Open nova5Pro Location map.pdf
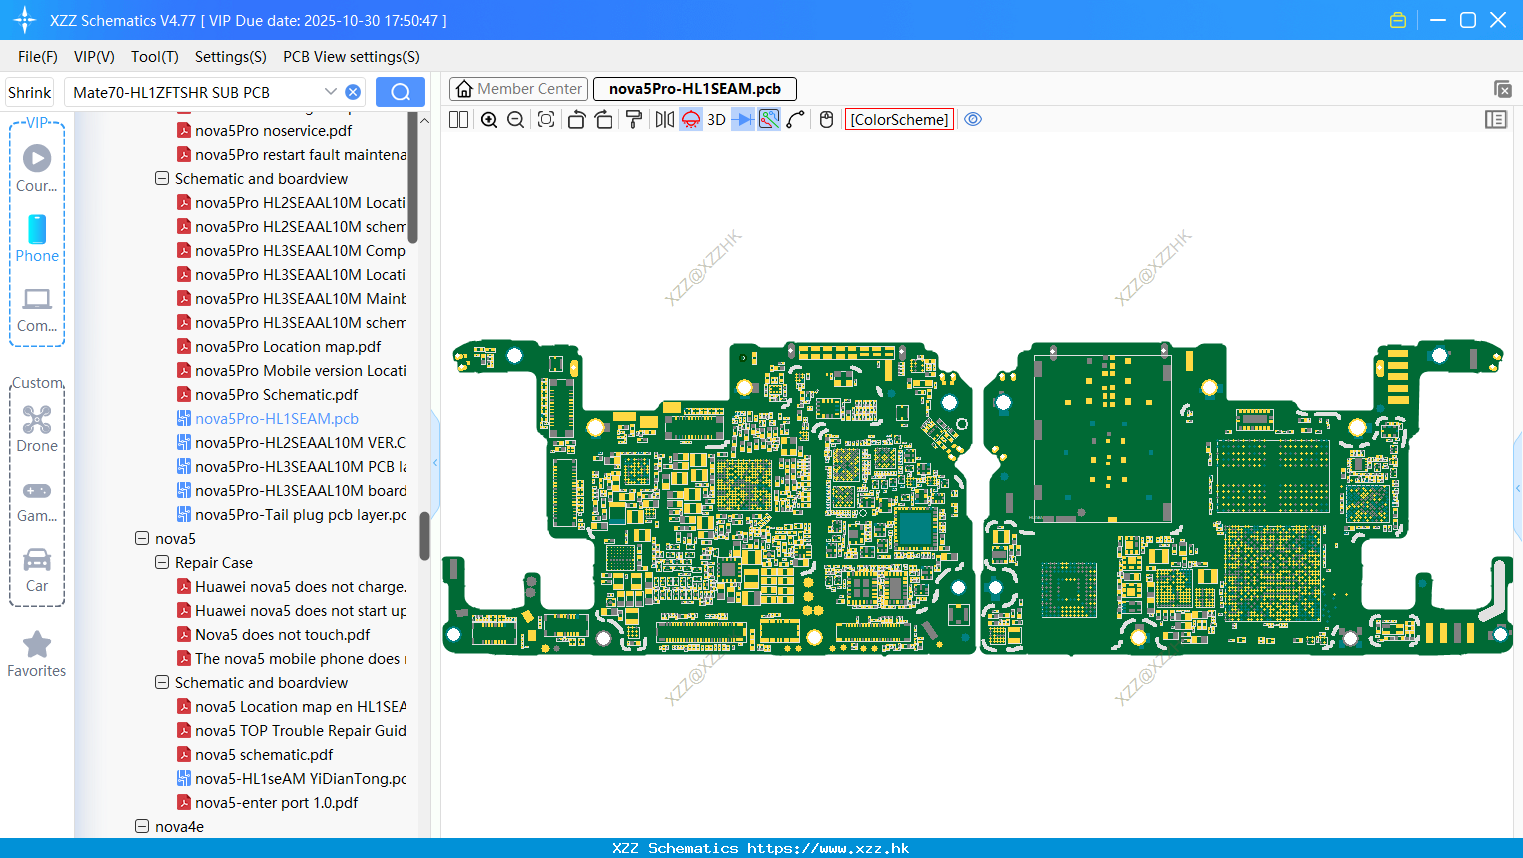Image resolution: width=1523 pixels, height=858 pixels. click(x=288, y=347)
